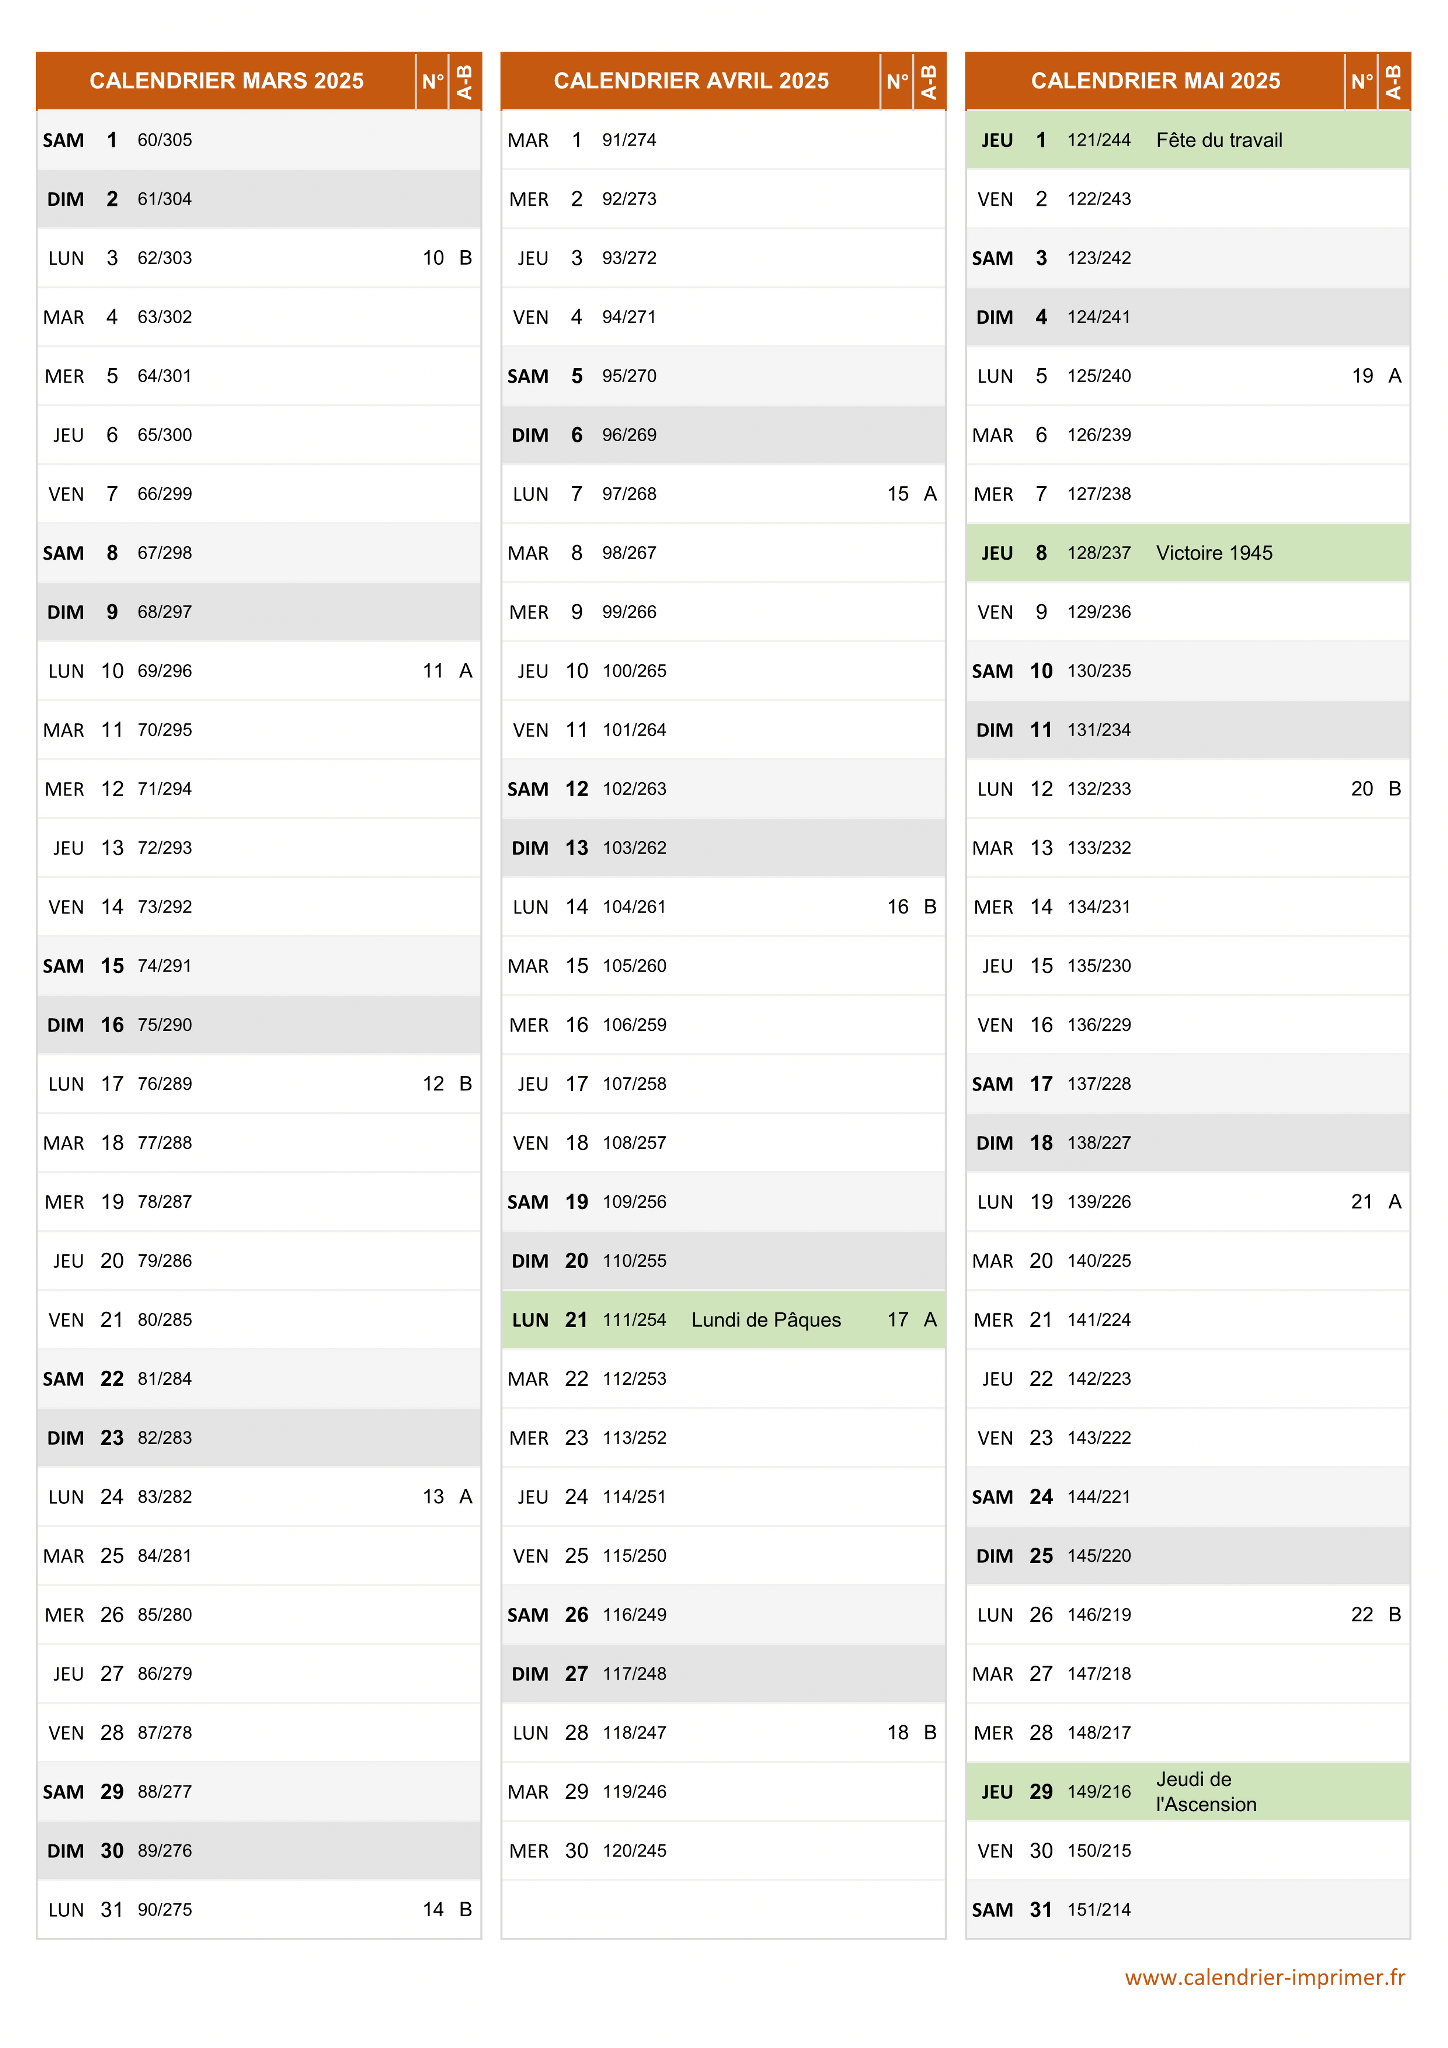Select the Calendrier Avril 2025 header
Image resolution: width=1448 pixels, height=2048 pixels.
691,81
